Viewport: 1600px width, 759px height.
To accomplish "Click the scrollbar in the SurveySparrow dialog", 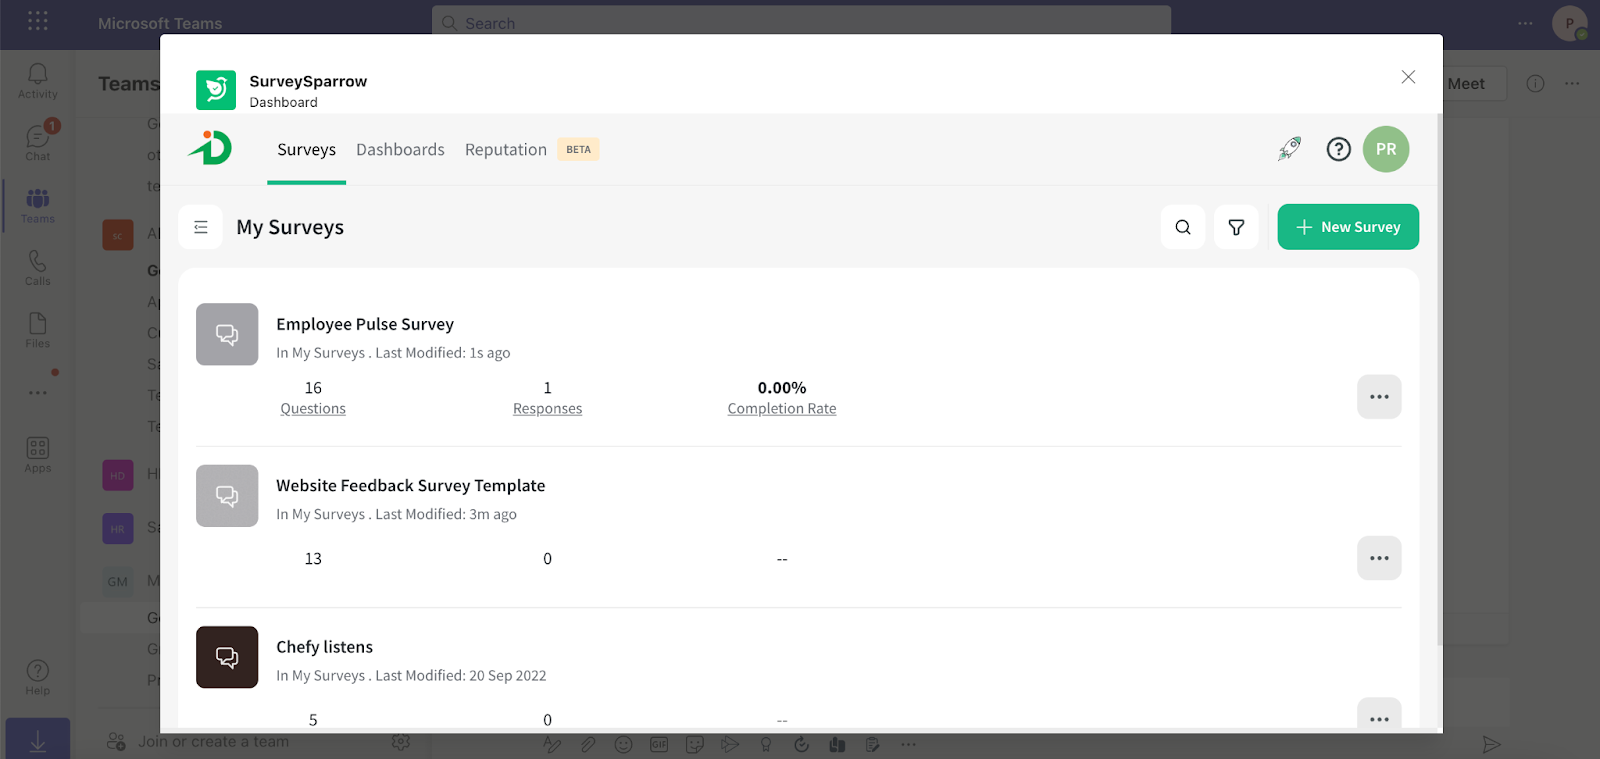I will click(x=1439, y=380).
